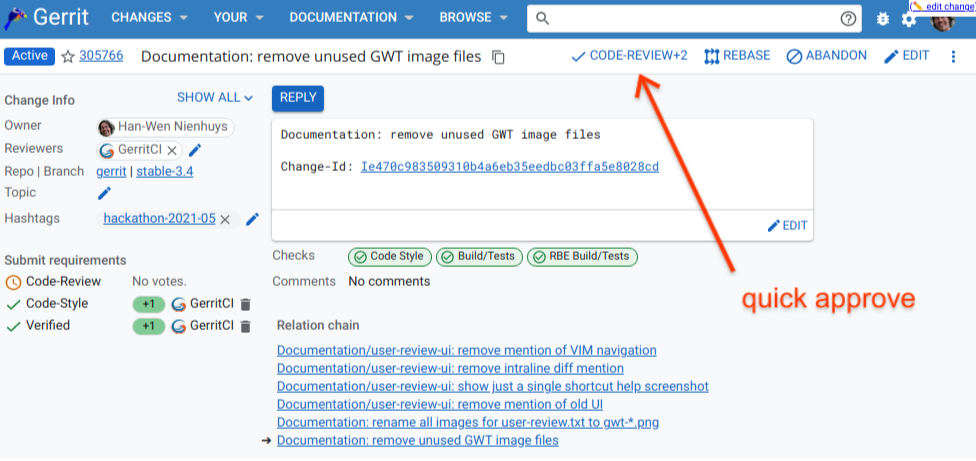Star change 305766
The image size is (976, 461).
[x=68, y=56]
